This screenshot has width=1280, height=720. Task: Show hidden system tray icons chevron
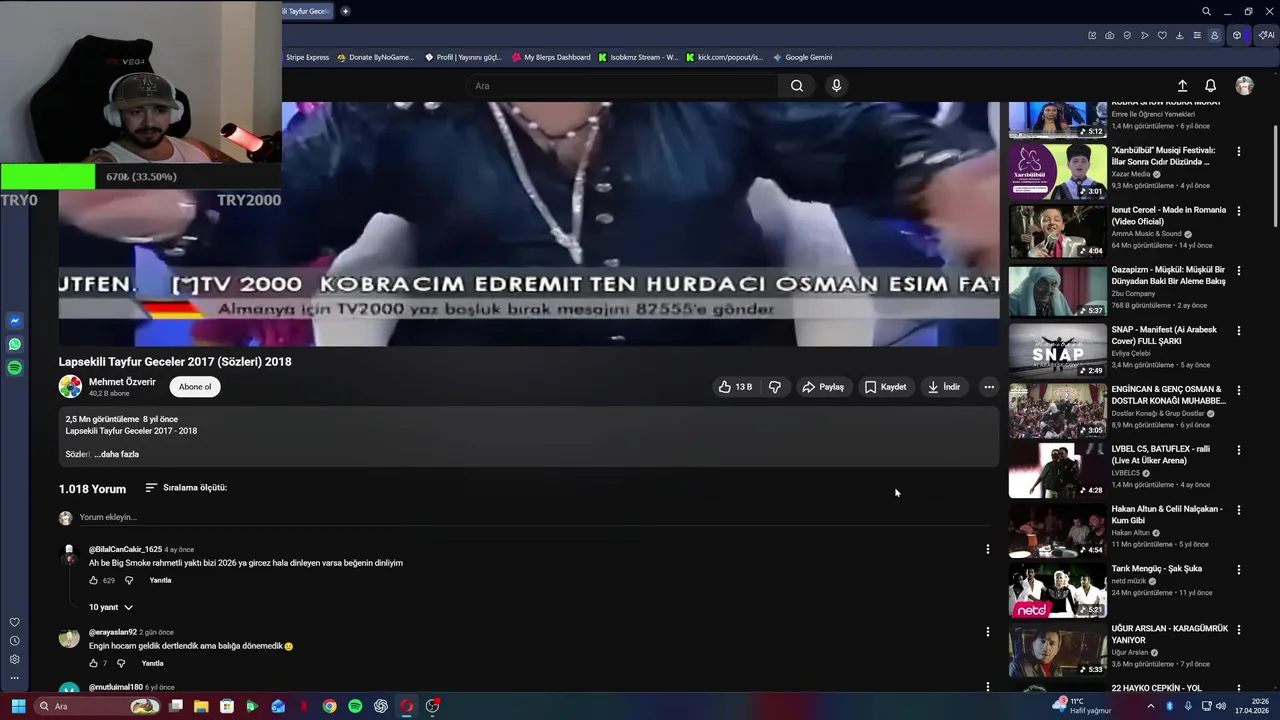pyautogui.click(x=1150, y=706)
